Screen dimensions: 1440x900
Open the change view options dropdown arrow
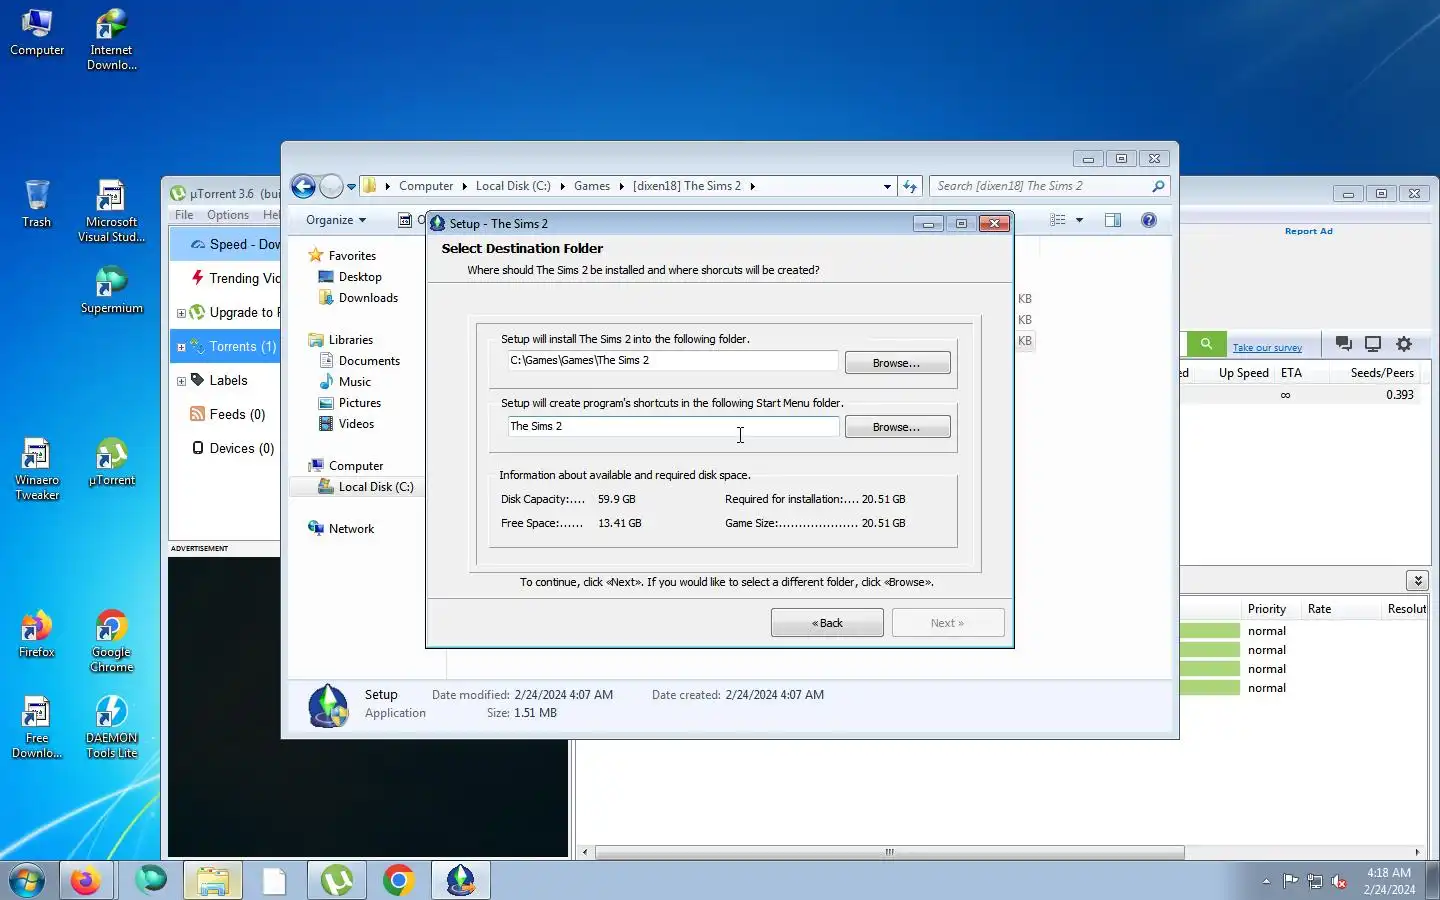[1079, 220]
